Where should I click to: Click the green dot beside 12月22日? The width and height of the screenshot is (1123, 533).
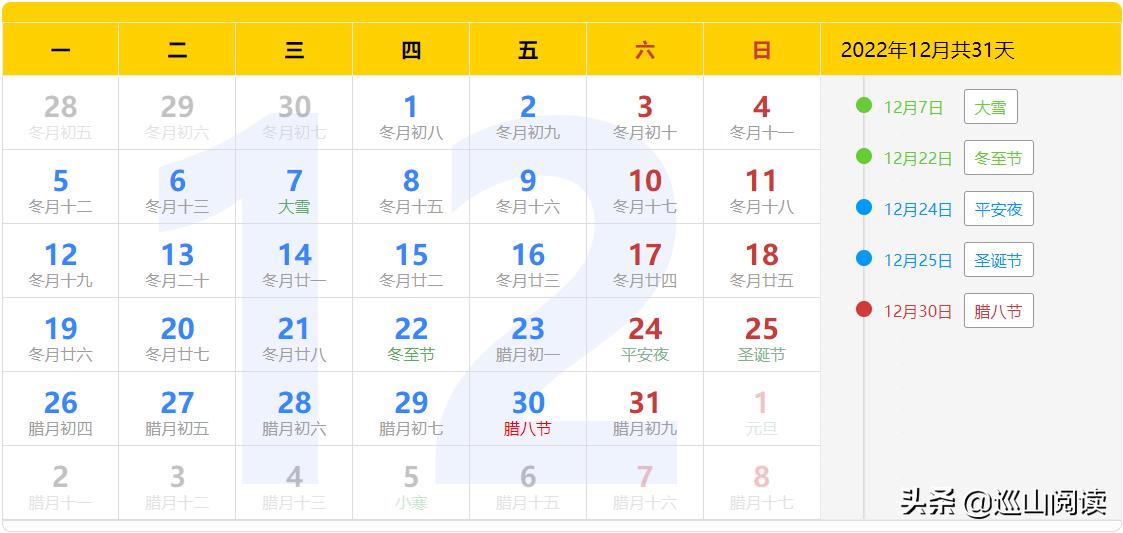tap(864, 156)
